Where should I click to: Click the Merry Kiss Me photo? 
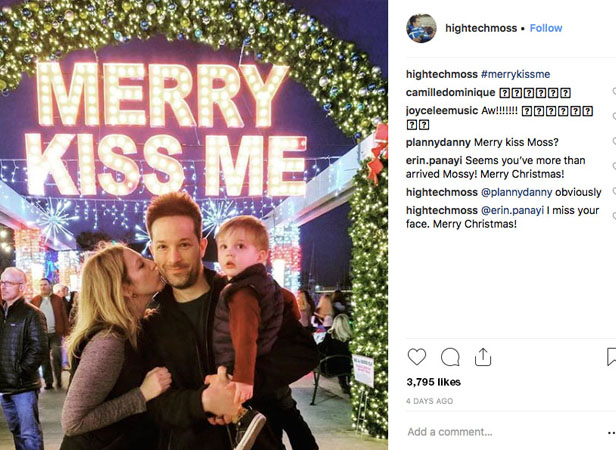[194, 225]
